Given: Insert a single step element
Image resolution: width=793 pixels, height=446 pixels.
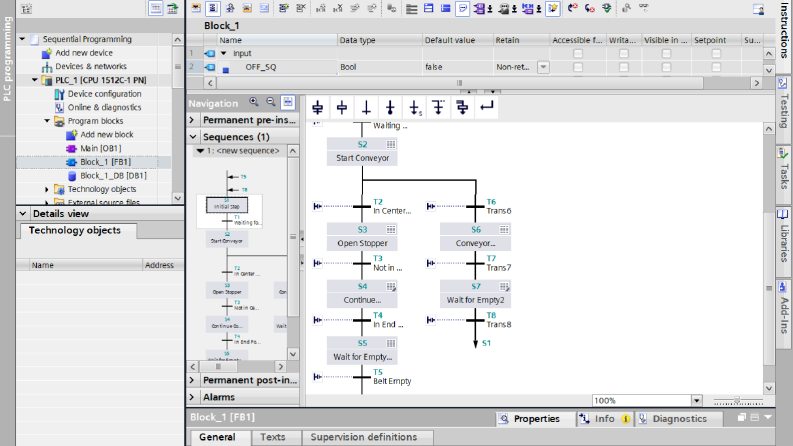Looking at the screenshot, I should (342, 107).
